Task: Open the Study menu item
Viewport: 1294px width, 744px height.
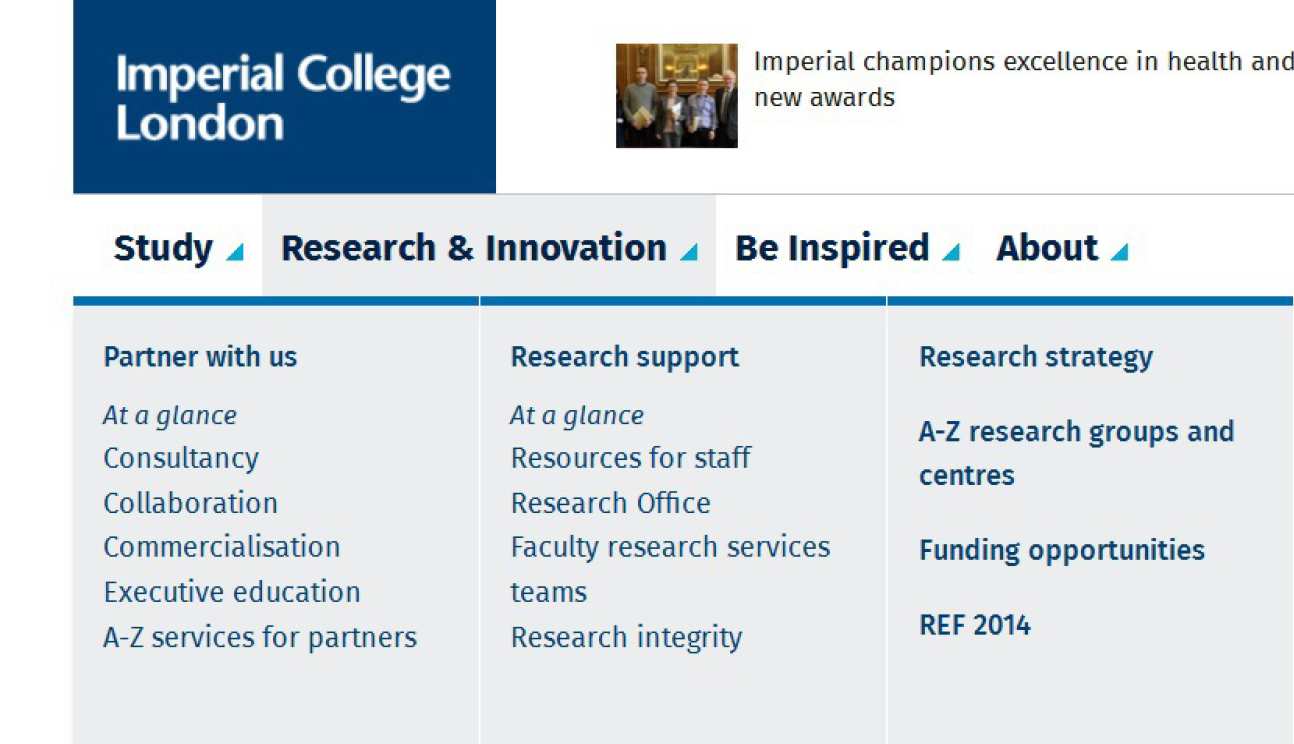Action: click(163, 248)
